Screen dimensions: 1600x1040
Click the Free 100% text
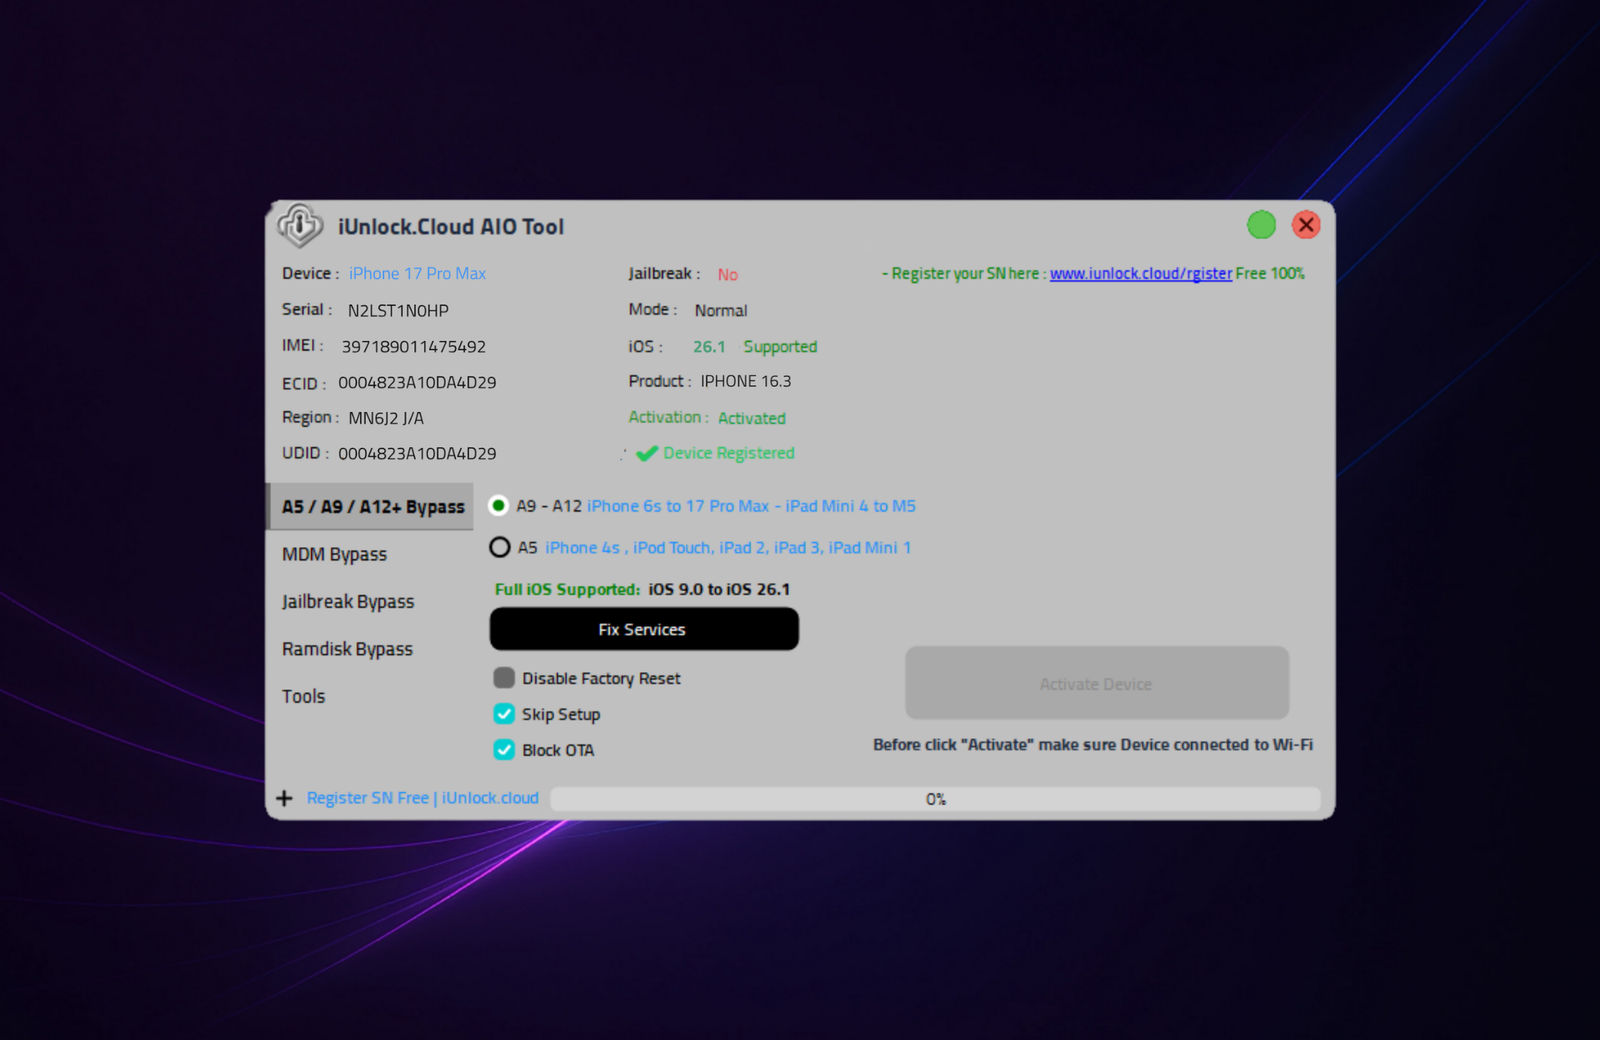1270,274
